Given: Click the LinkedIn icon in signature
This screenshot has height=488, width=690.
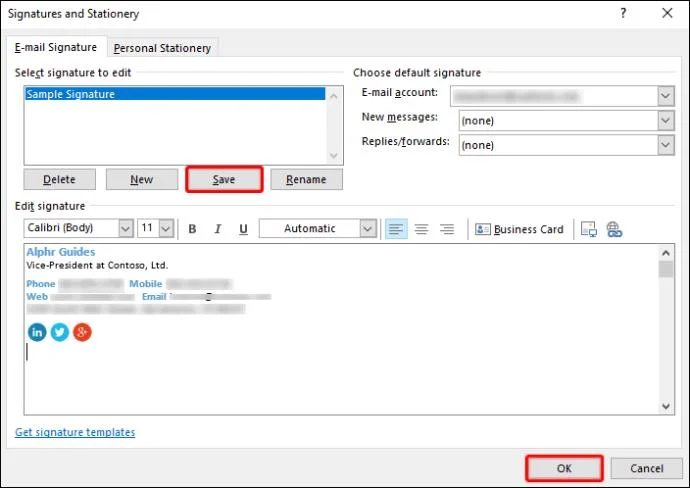Looking at the screenshot, I should point(37,332).
